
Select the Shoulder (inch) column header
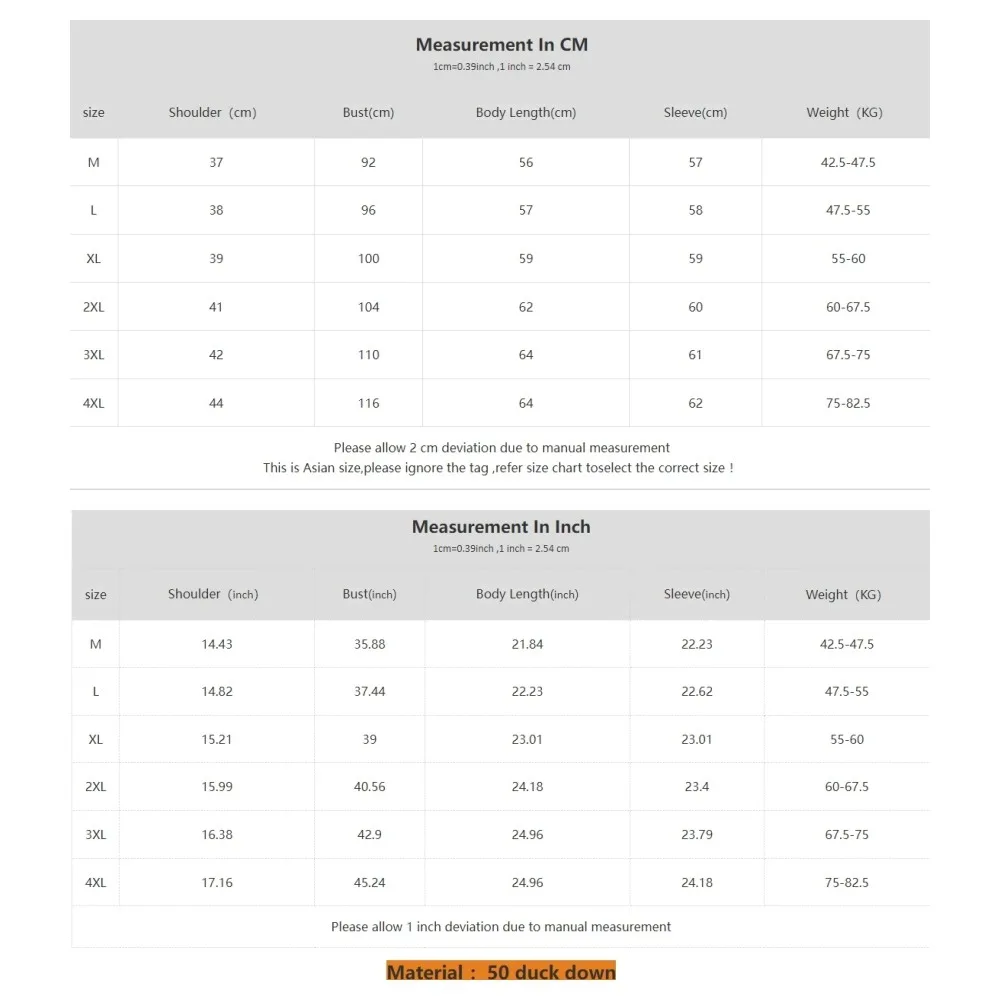pos(213,594)
